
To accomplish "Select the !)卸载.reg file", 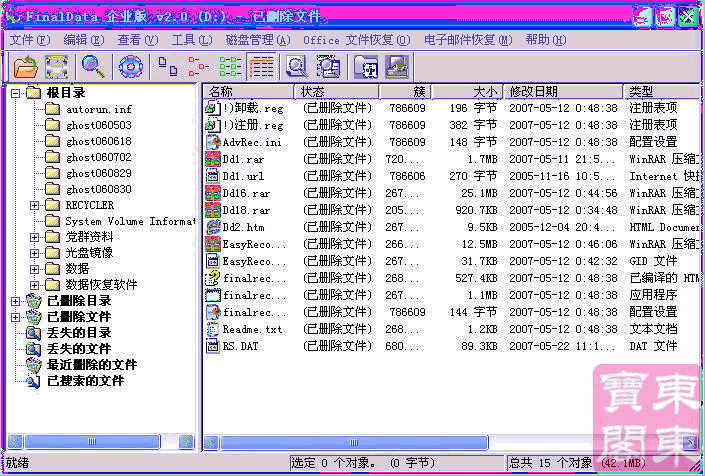I will pos(253,108).
